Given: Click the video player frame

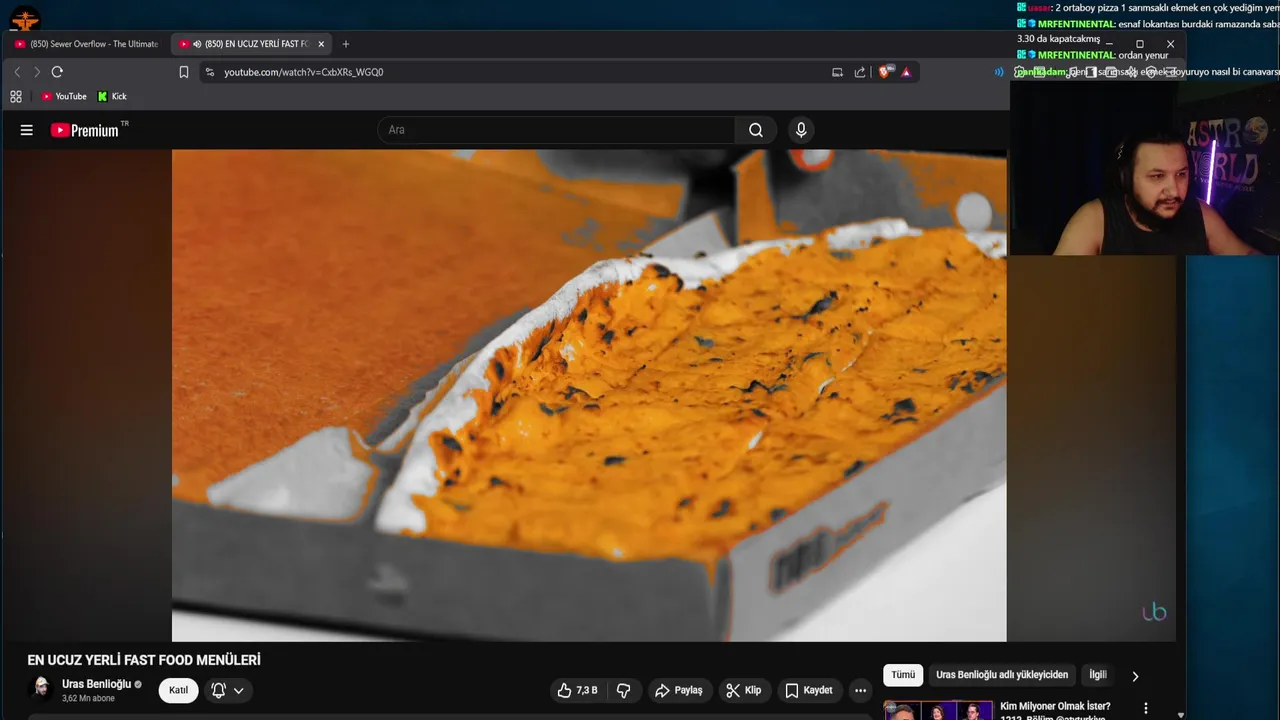Looking at the screenshot, I should tap(589, 395).
